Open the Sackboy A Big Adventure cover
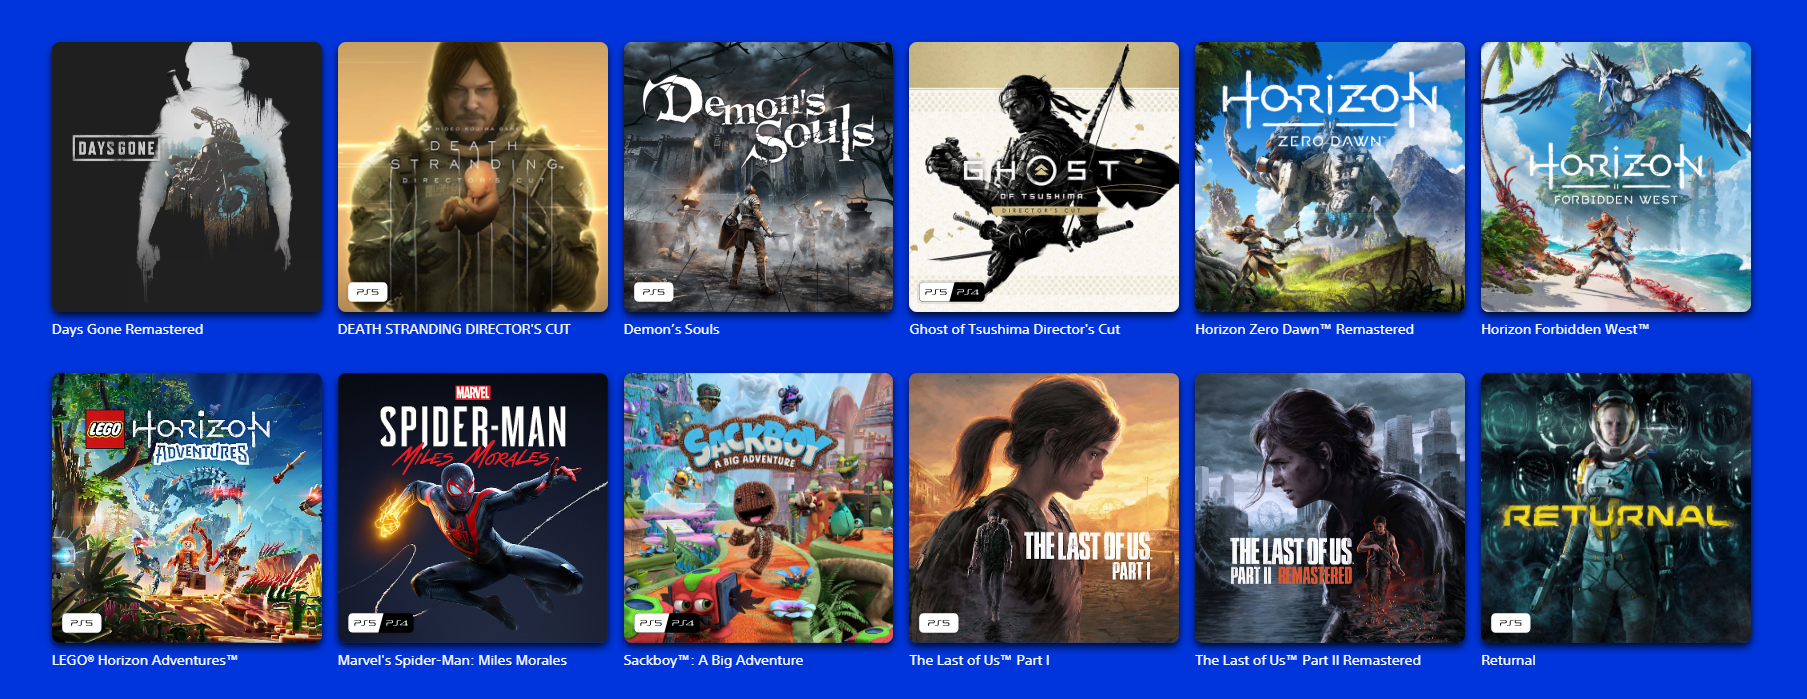Viewport: 1807px width, 699px height. click(x=758, y=508)
